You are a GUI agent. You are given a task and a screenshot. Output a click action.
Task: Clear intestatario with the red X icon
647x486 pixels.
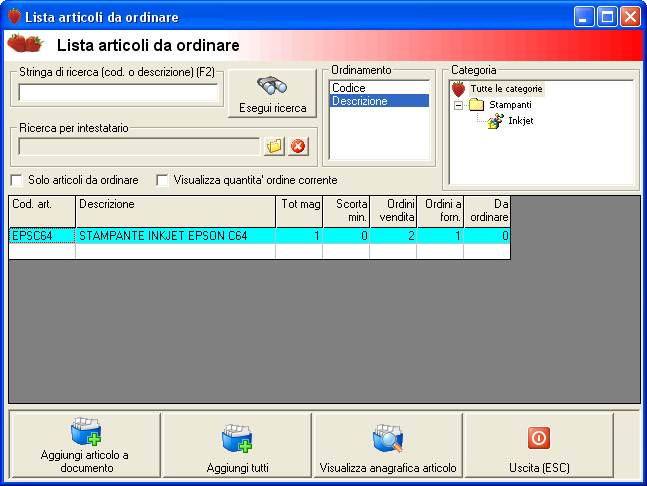(298, 146)
